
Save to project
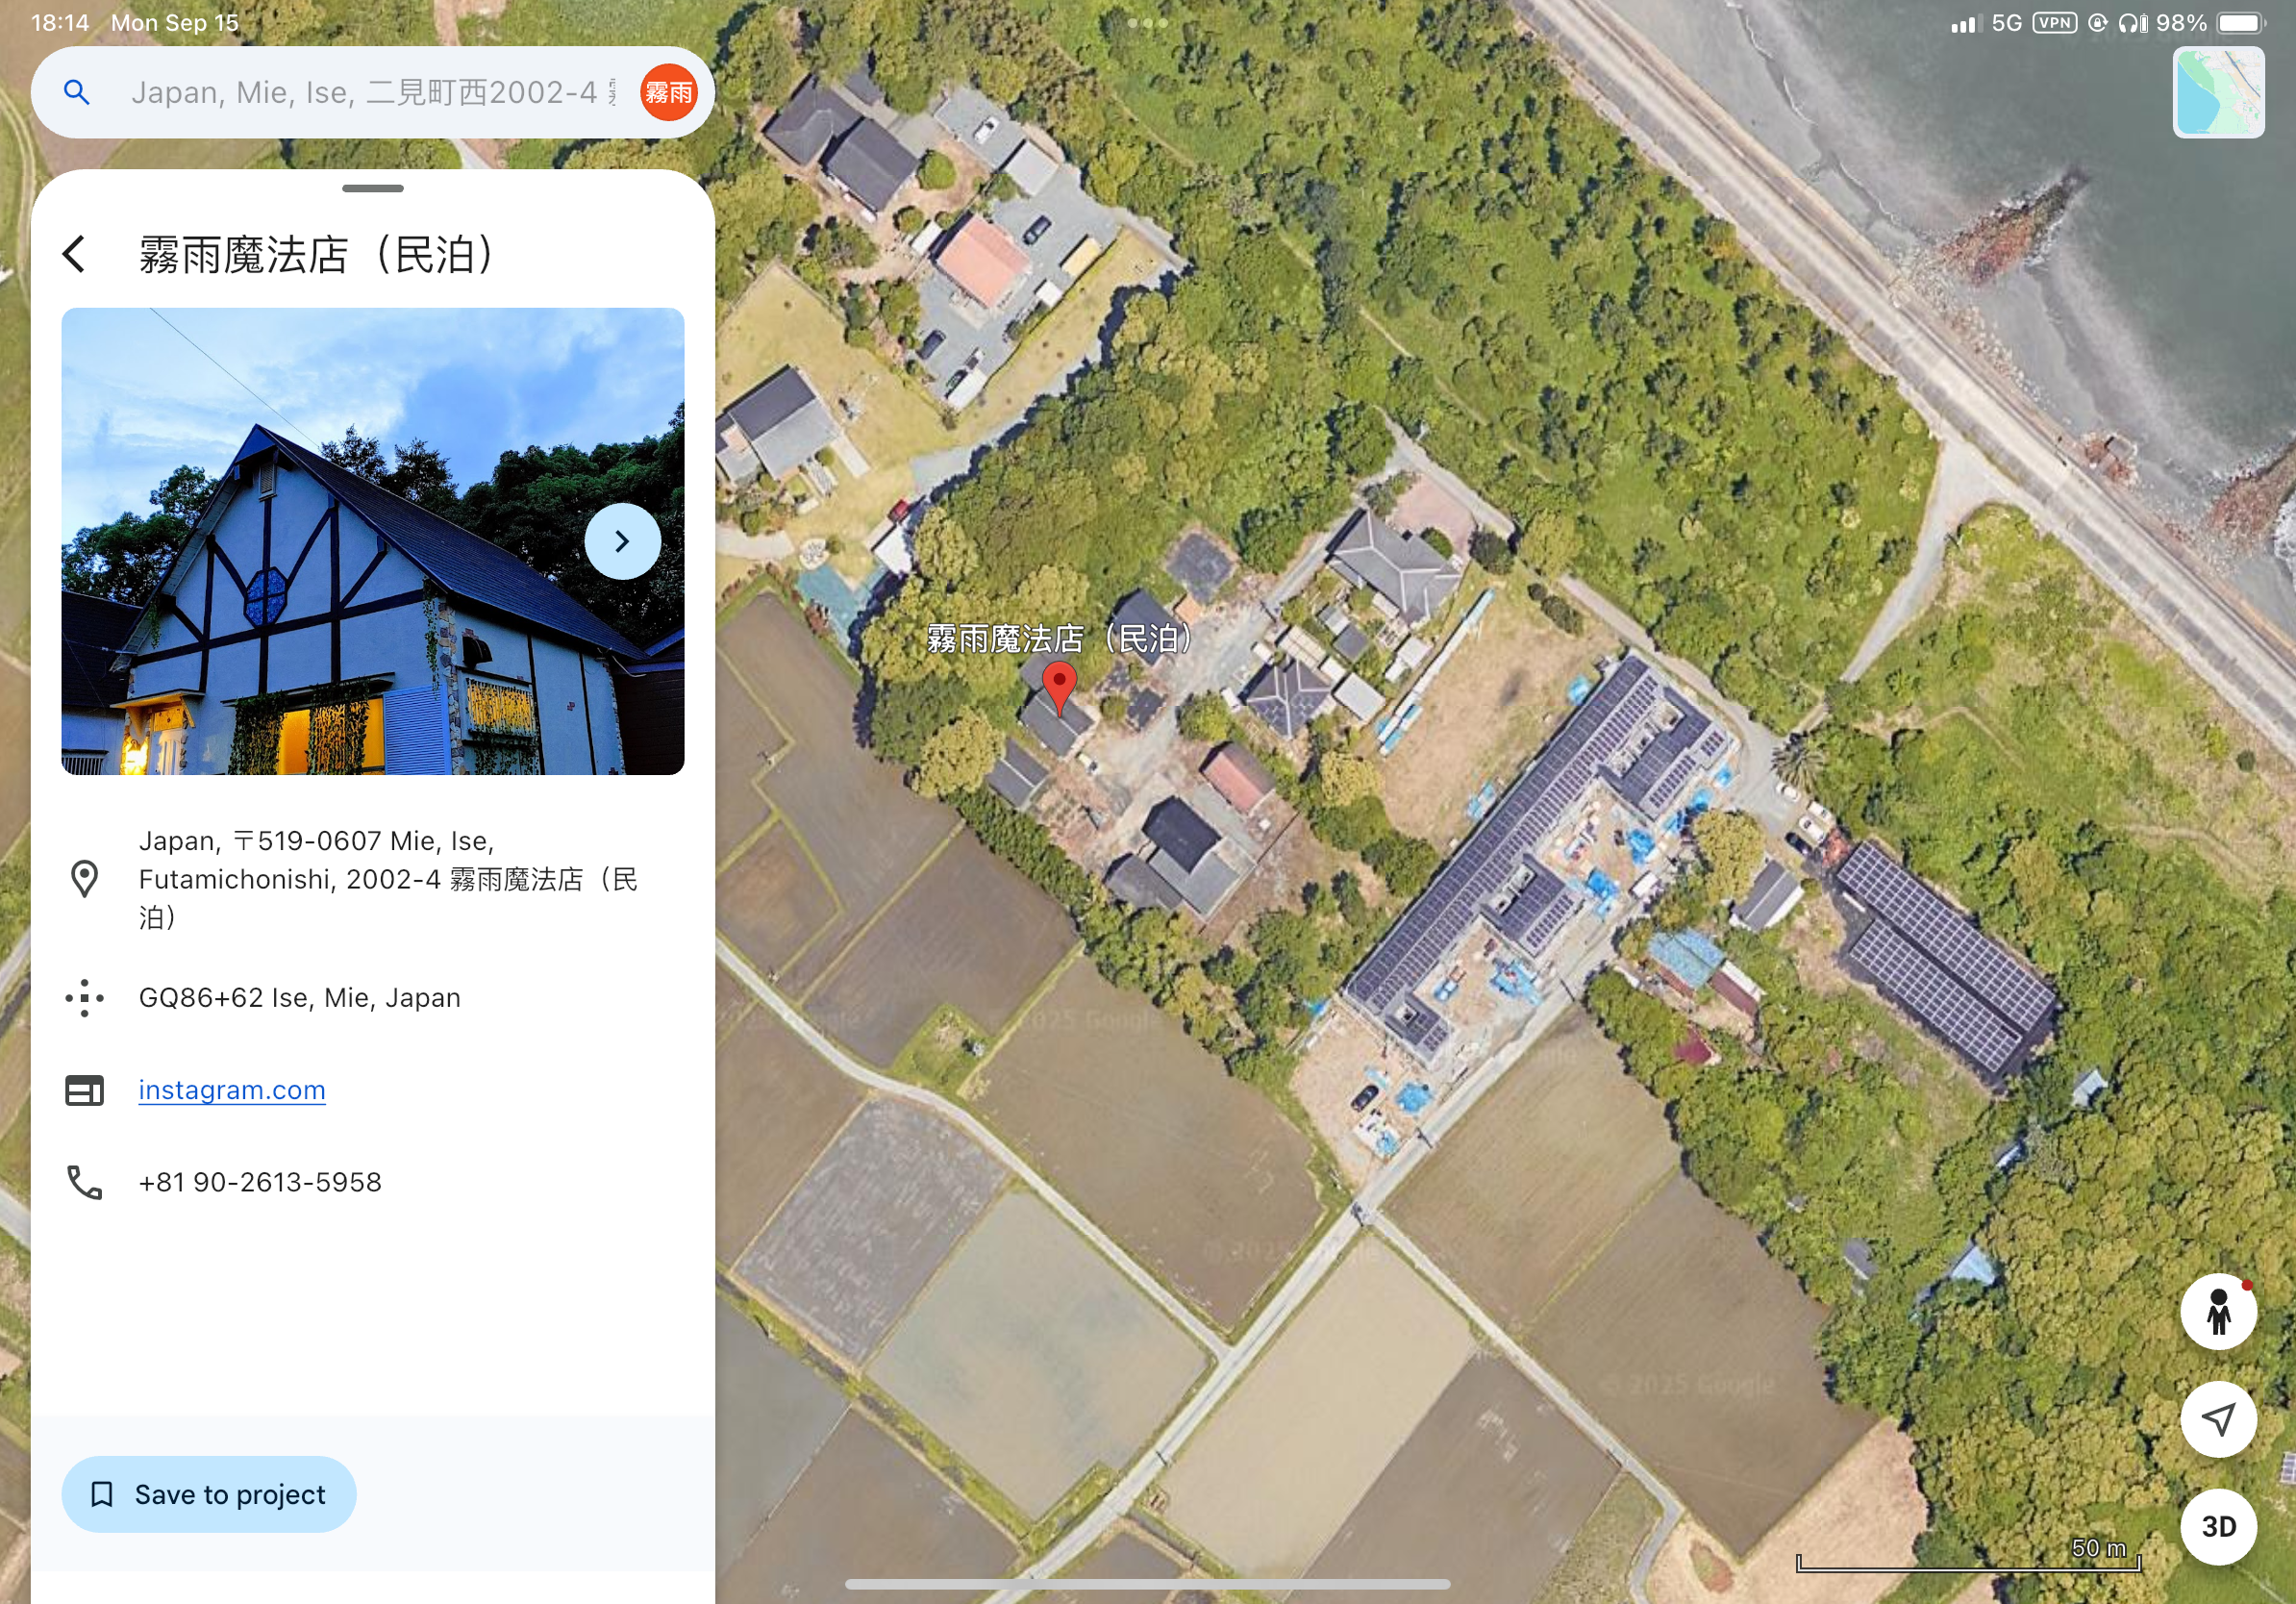(x=209, y=1494)
